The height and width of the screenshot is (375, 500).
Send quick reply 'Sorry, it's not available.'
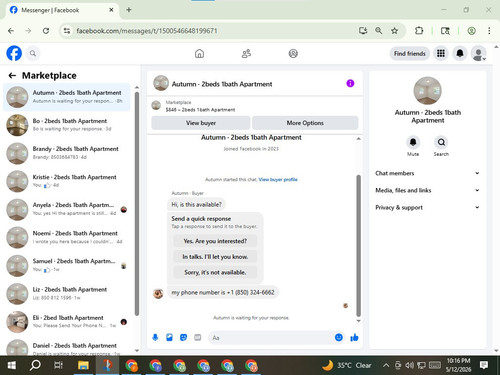click(215, 272)
